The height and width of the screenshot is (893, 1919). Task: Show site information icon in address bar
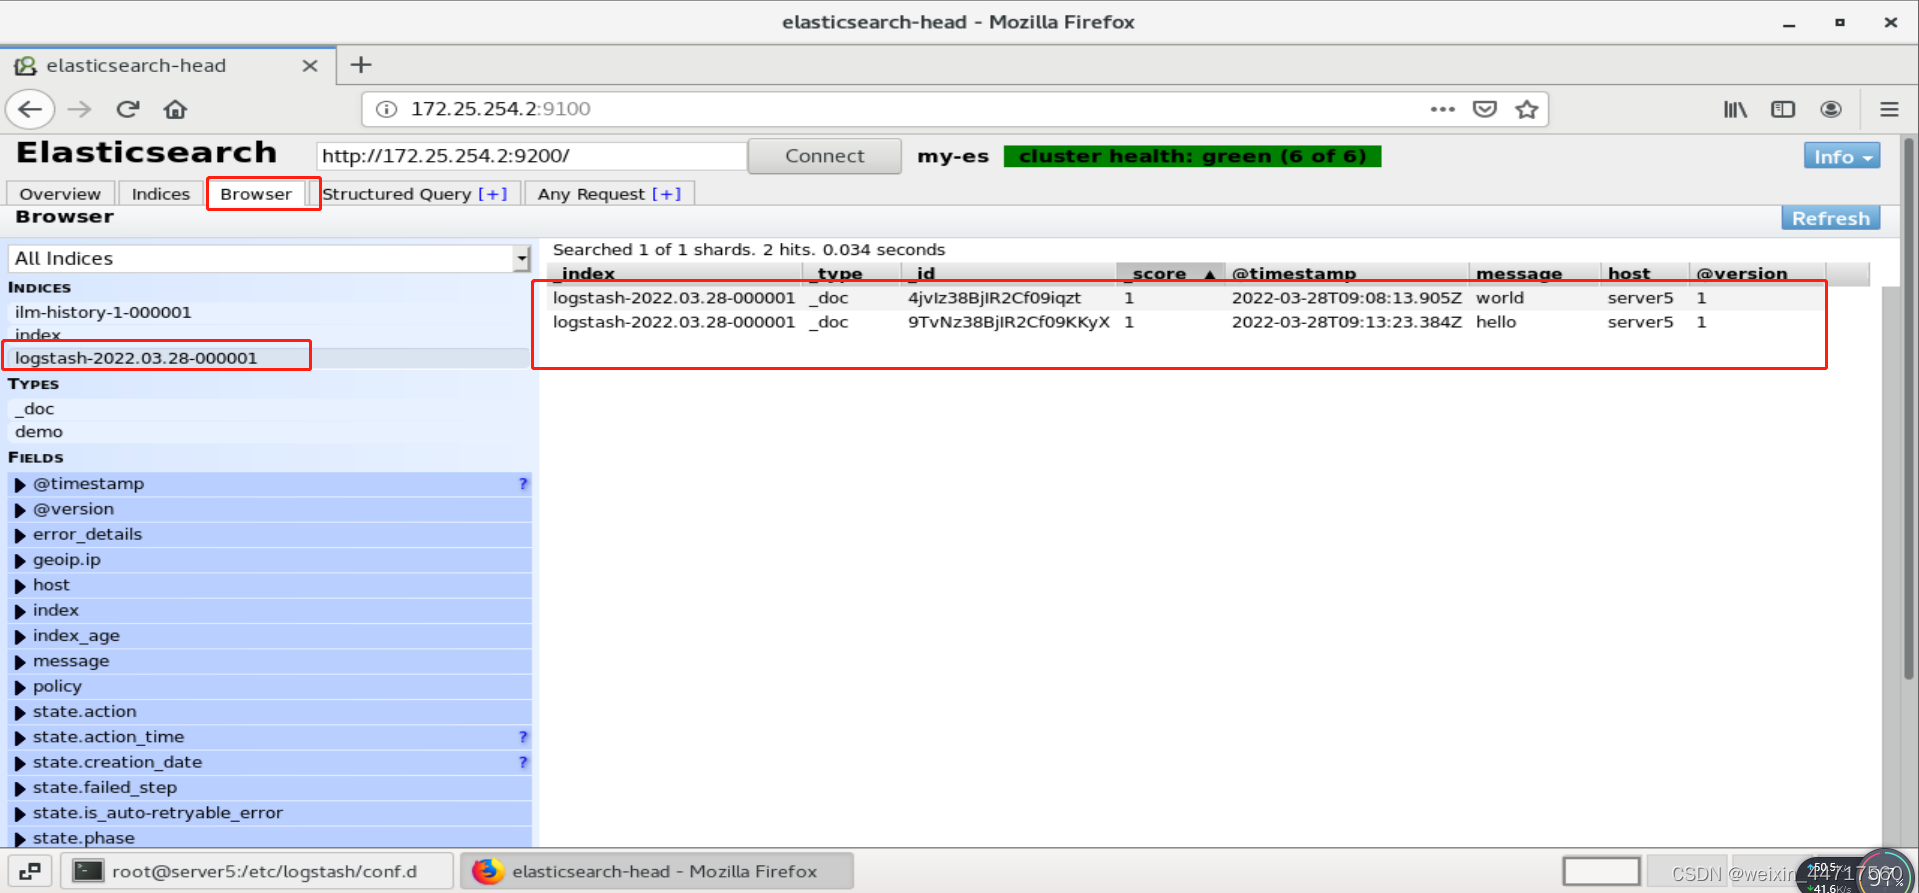(386, 109)
